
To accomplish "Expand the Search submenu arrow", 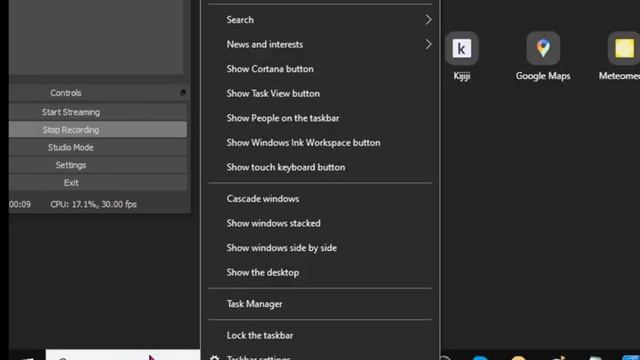I will click(428, 20).
